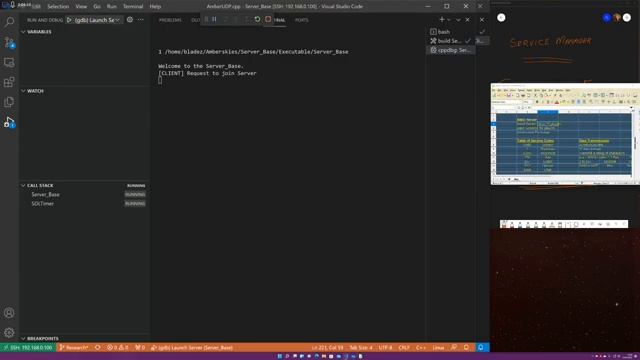Screen dimensions: 640x360
Task: Open new terminal launch profile dropdown
Action: 449,20
